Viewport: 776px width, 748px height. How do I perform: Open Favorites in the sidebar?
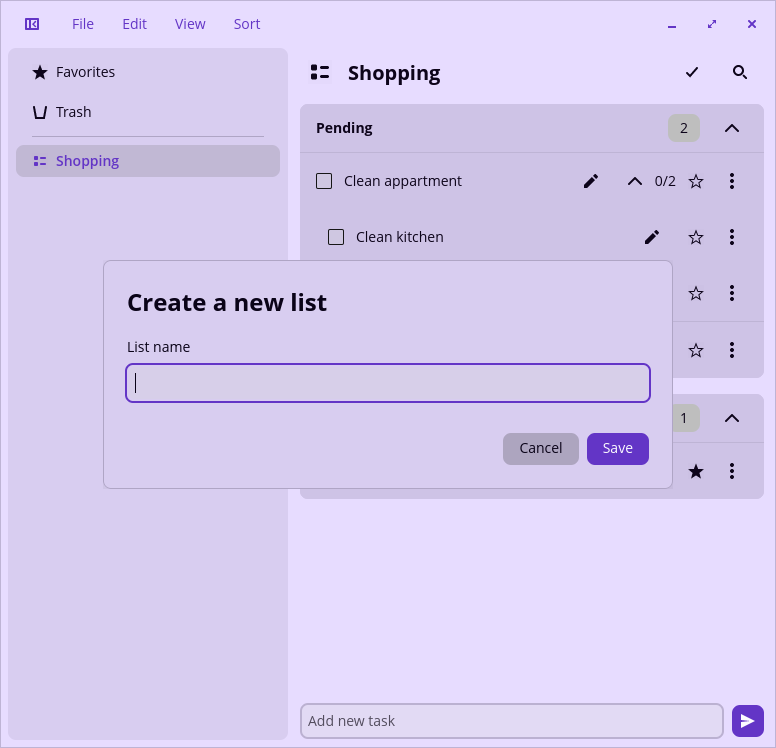[x=148, y=72]
